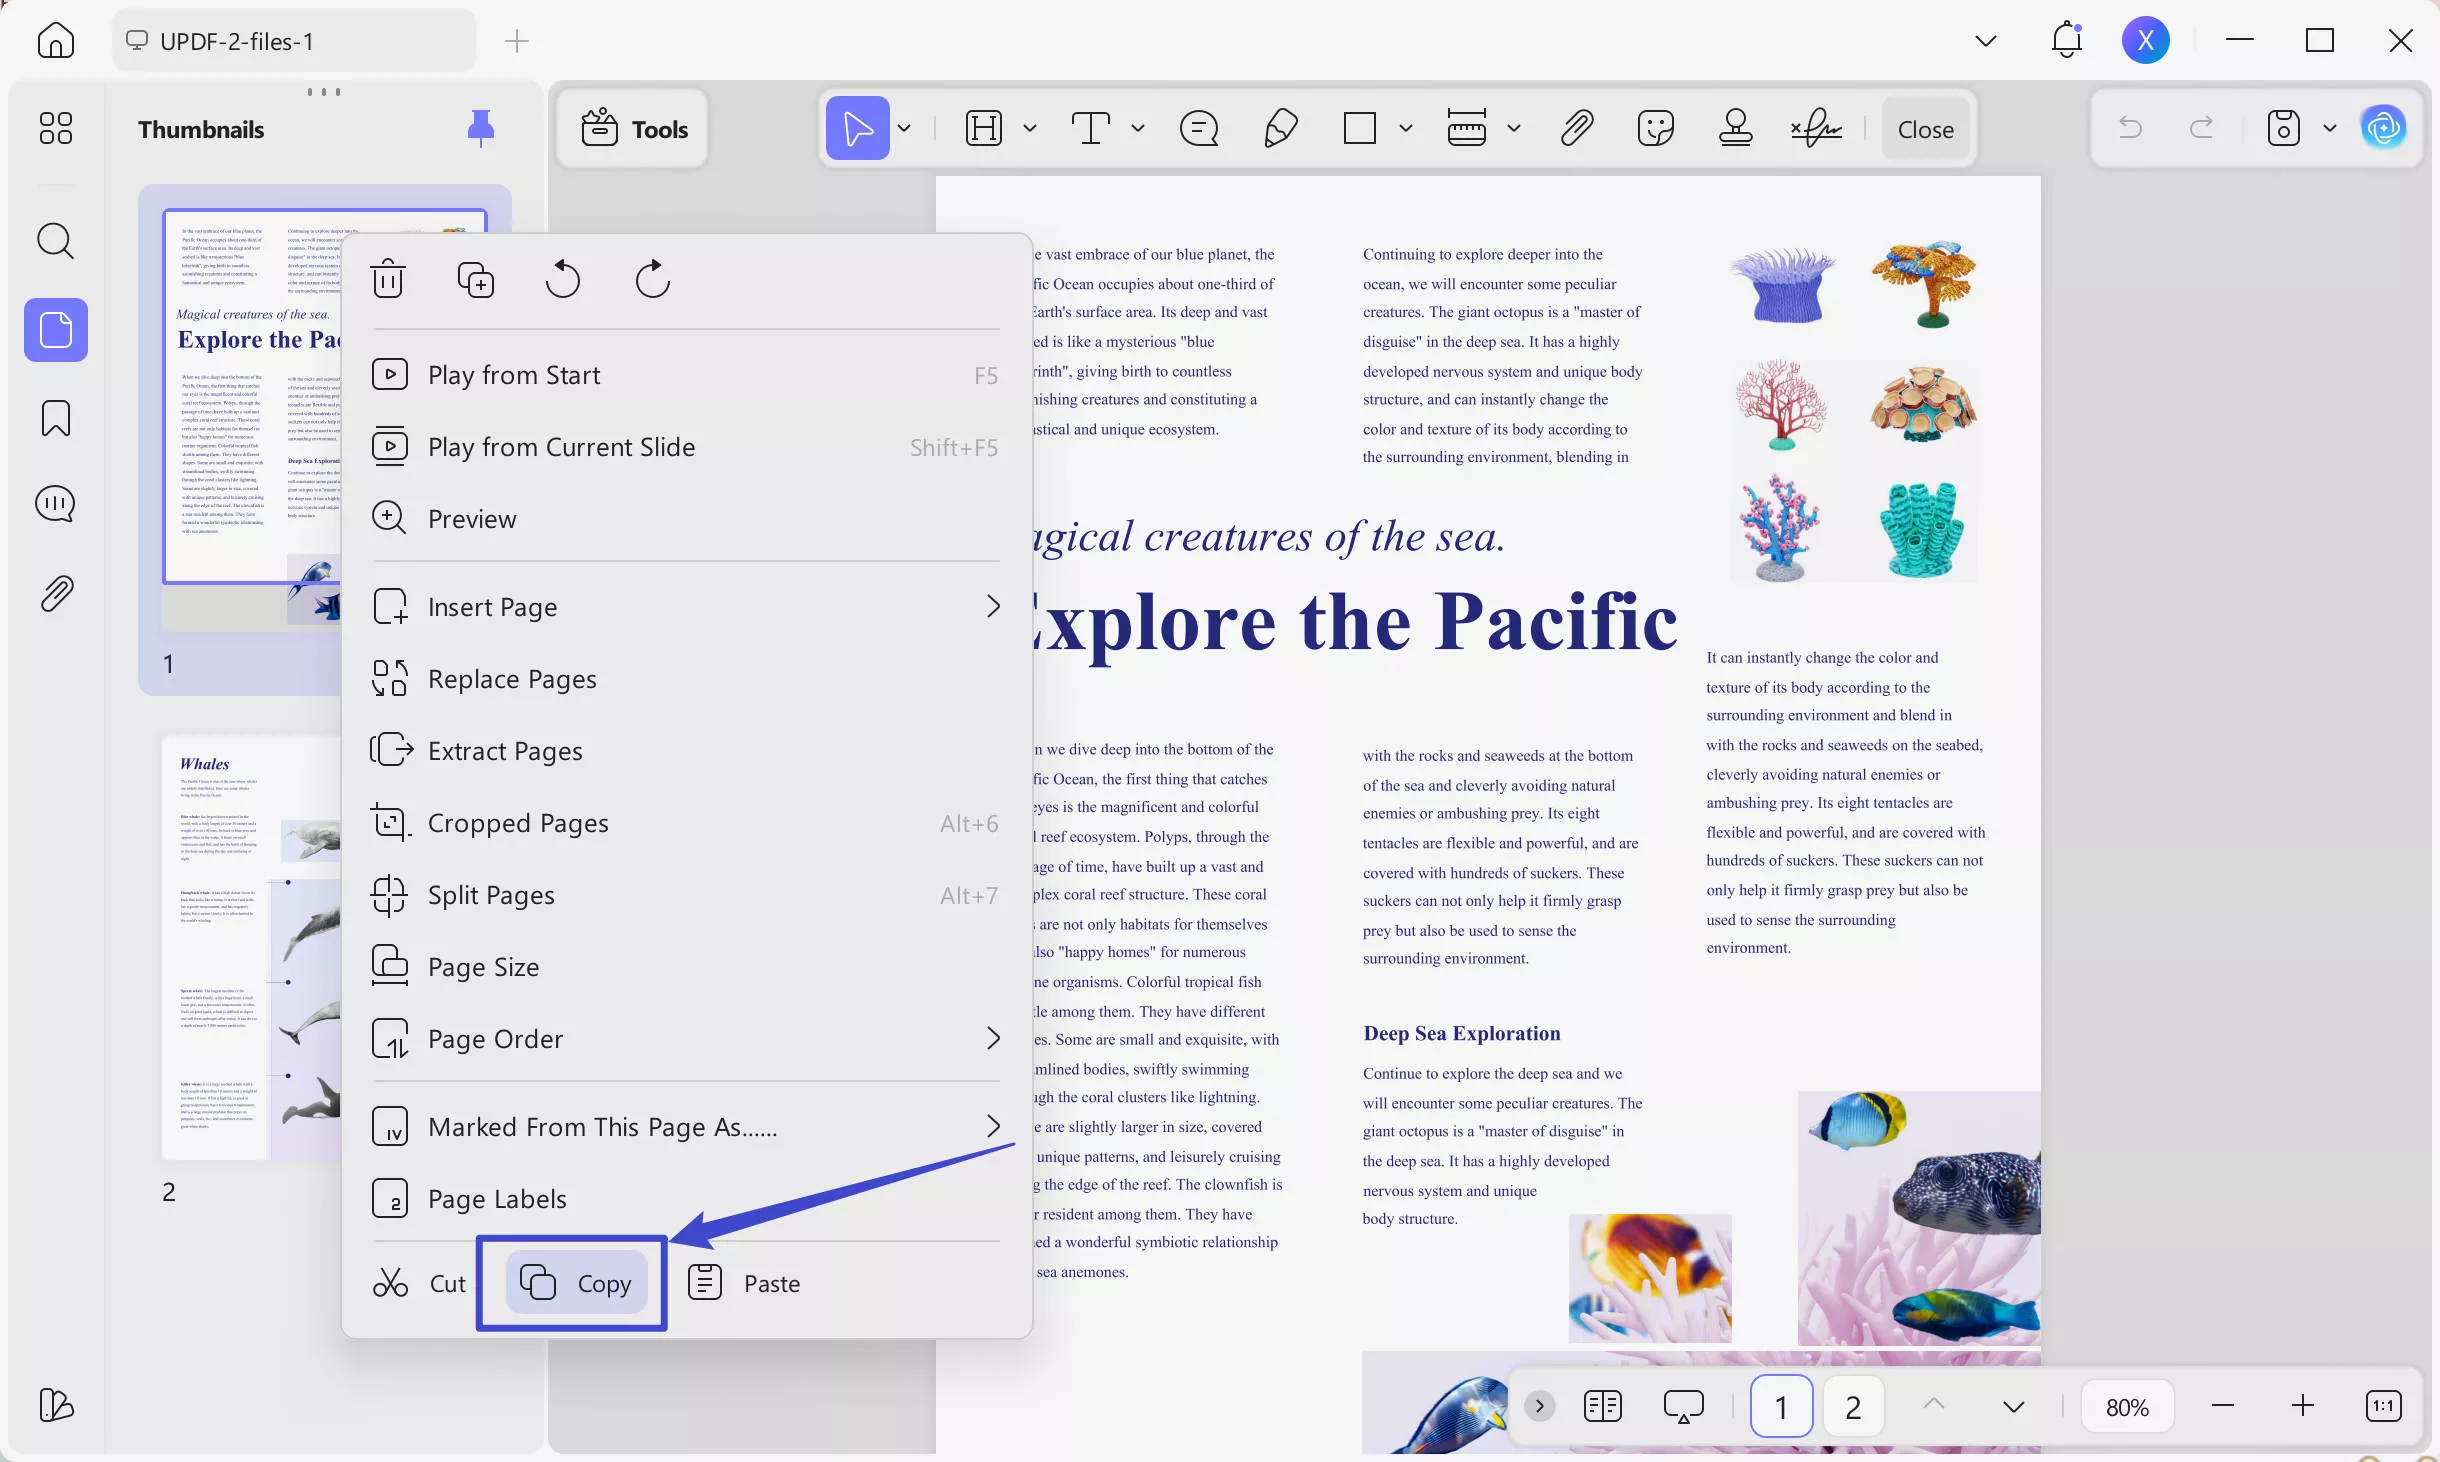Viewport: 2440px width, 1462px height.
Task: Rotate page clockwise in context menu
Action: coord(652,279)
